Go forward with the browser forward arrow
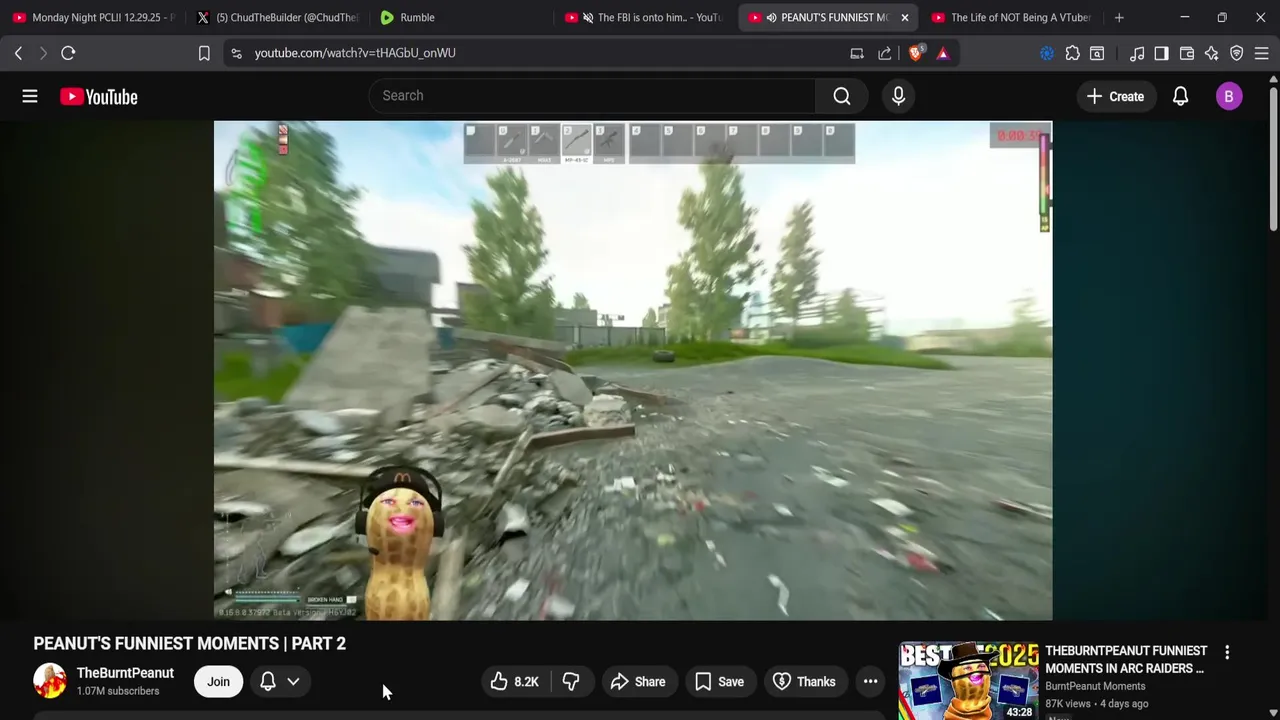This screenshot has width=1280, height=720. coord(43,53)
